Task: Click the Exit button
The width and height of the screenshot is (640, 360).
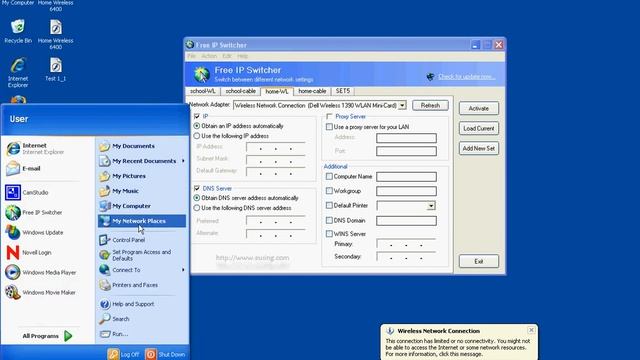Action: coord(478,261)
